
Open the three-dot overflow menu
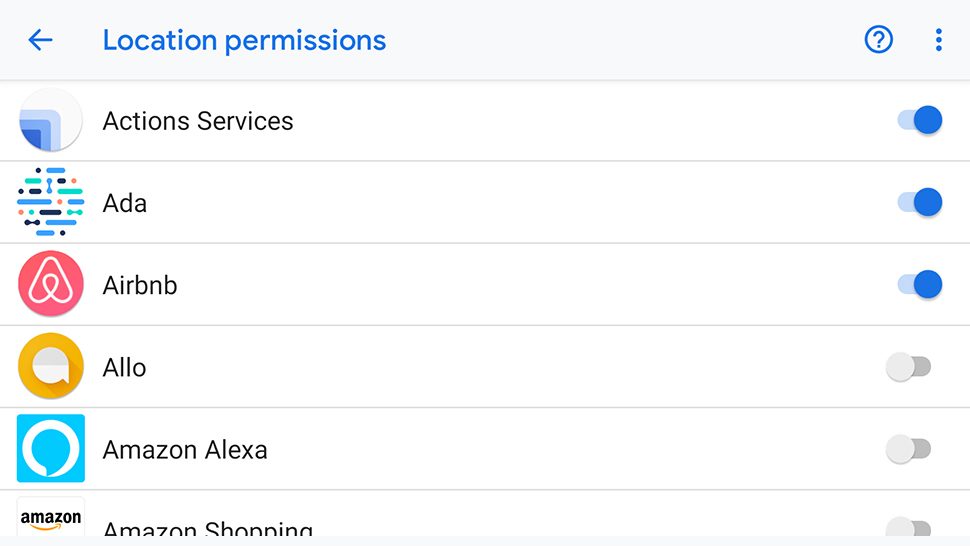pos(938,40)
